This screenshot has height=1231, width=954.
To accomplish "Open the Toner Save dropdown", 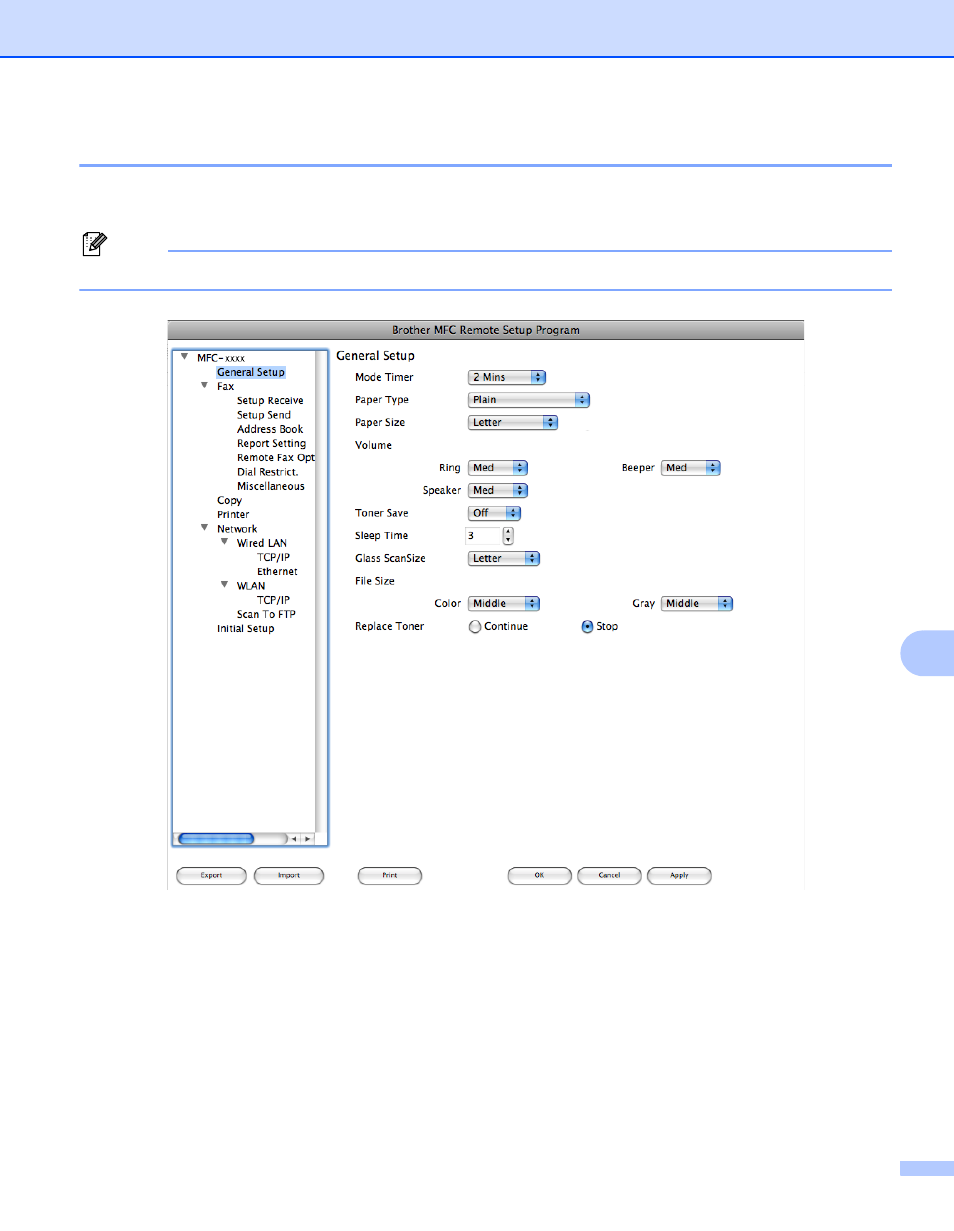I will (x=494, y=513).
